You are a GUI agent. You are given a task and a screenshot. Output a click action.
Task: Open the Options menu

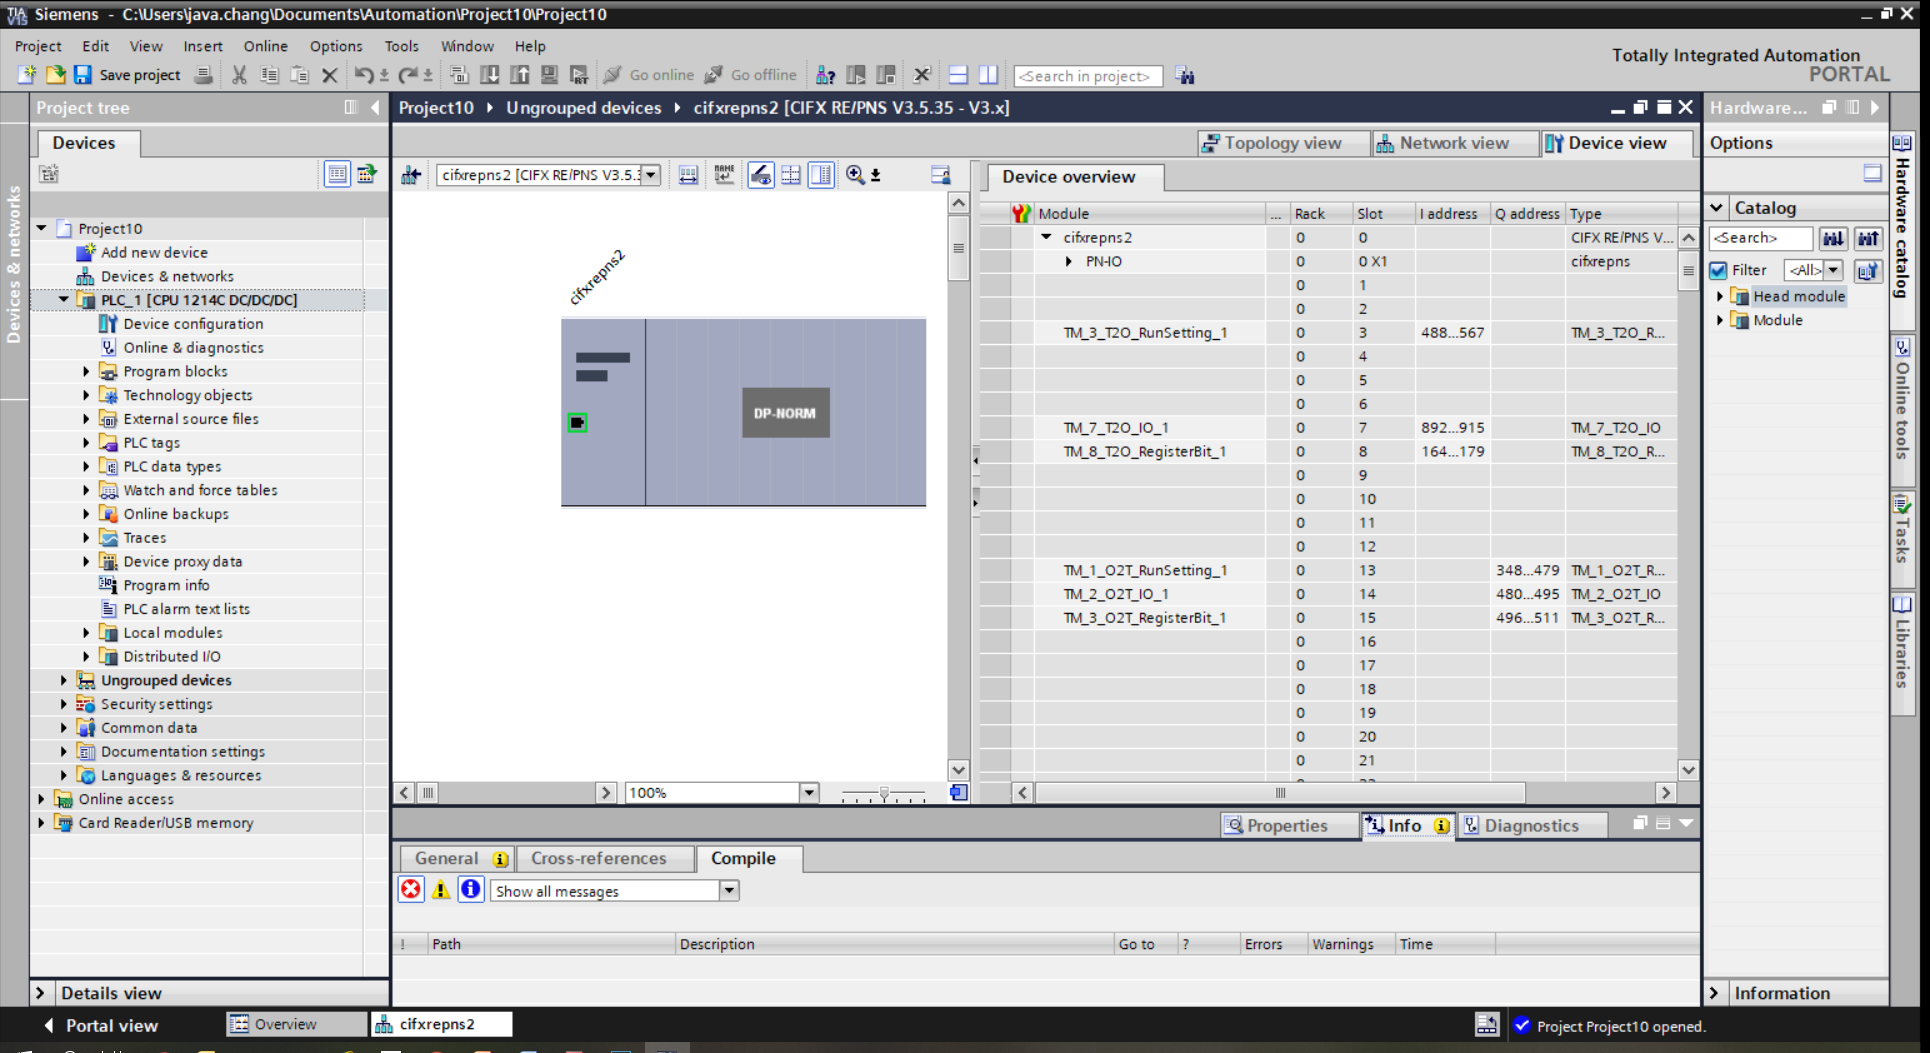coord(336,46)
